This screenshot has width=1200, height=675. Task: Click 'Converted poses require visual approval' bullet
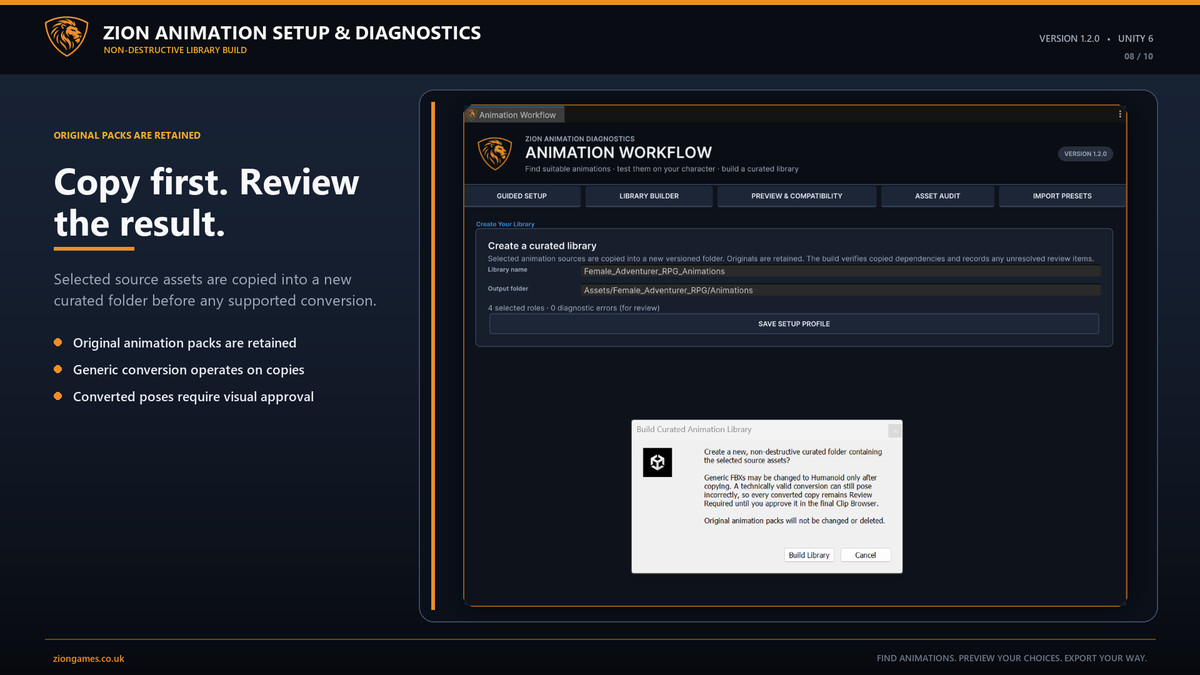193,397
